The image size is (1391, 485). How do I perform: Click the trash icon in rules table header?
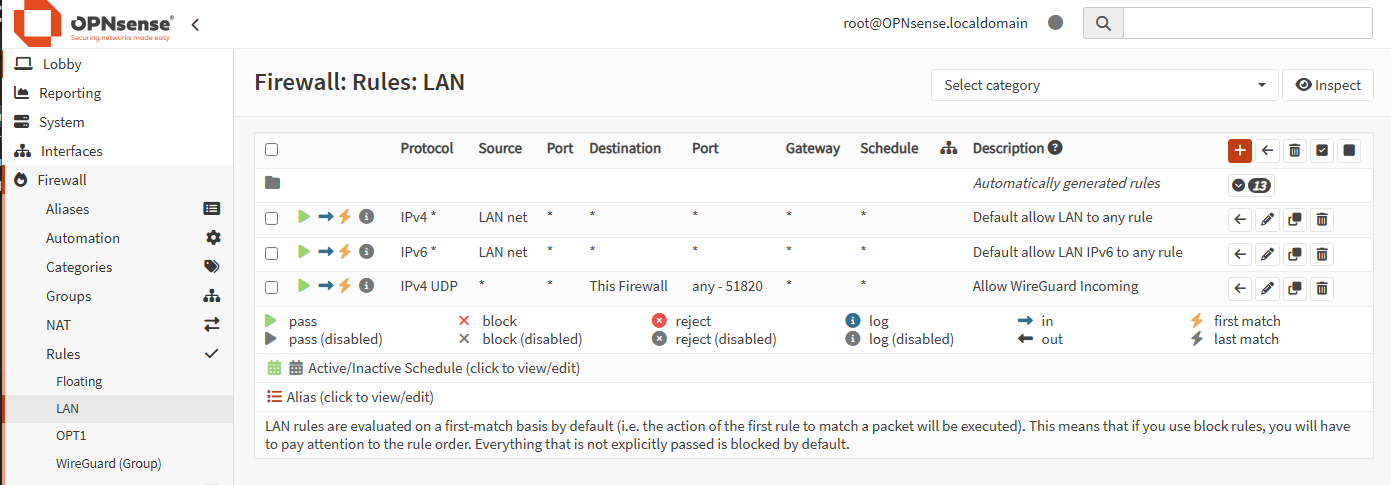pos(1295,150)
